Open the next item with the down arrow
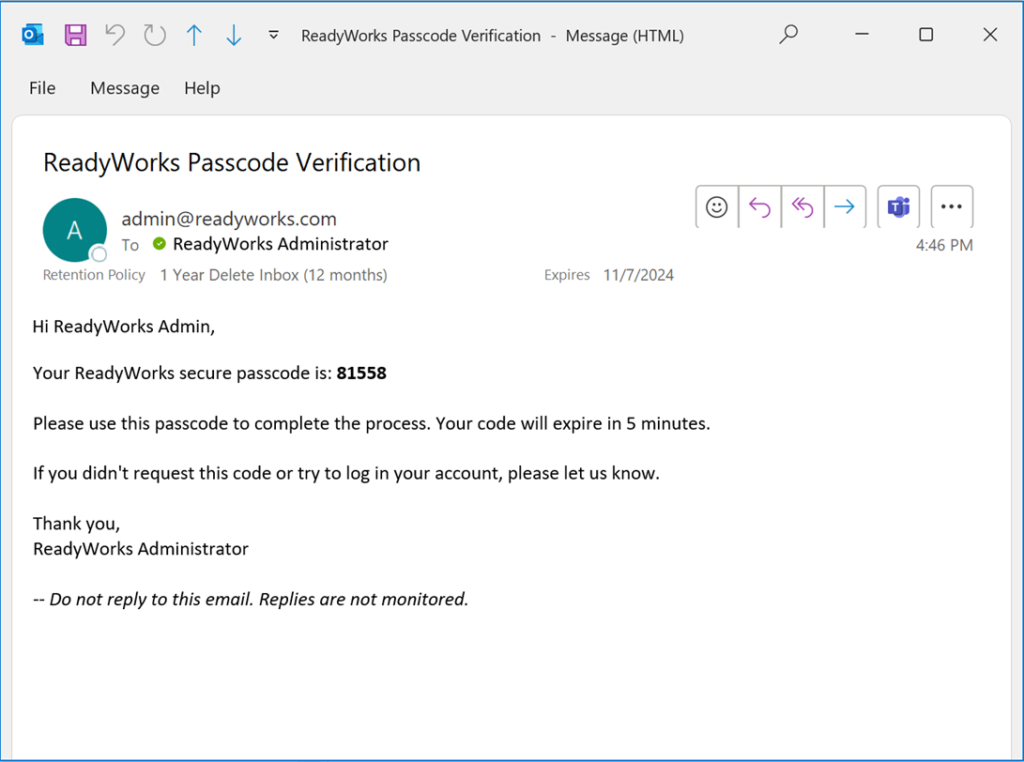 (x=232, y=34)
